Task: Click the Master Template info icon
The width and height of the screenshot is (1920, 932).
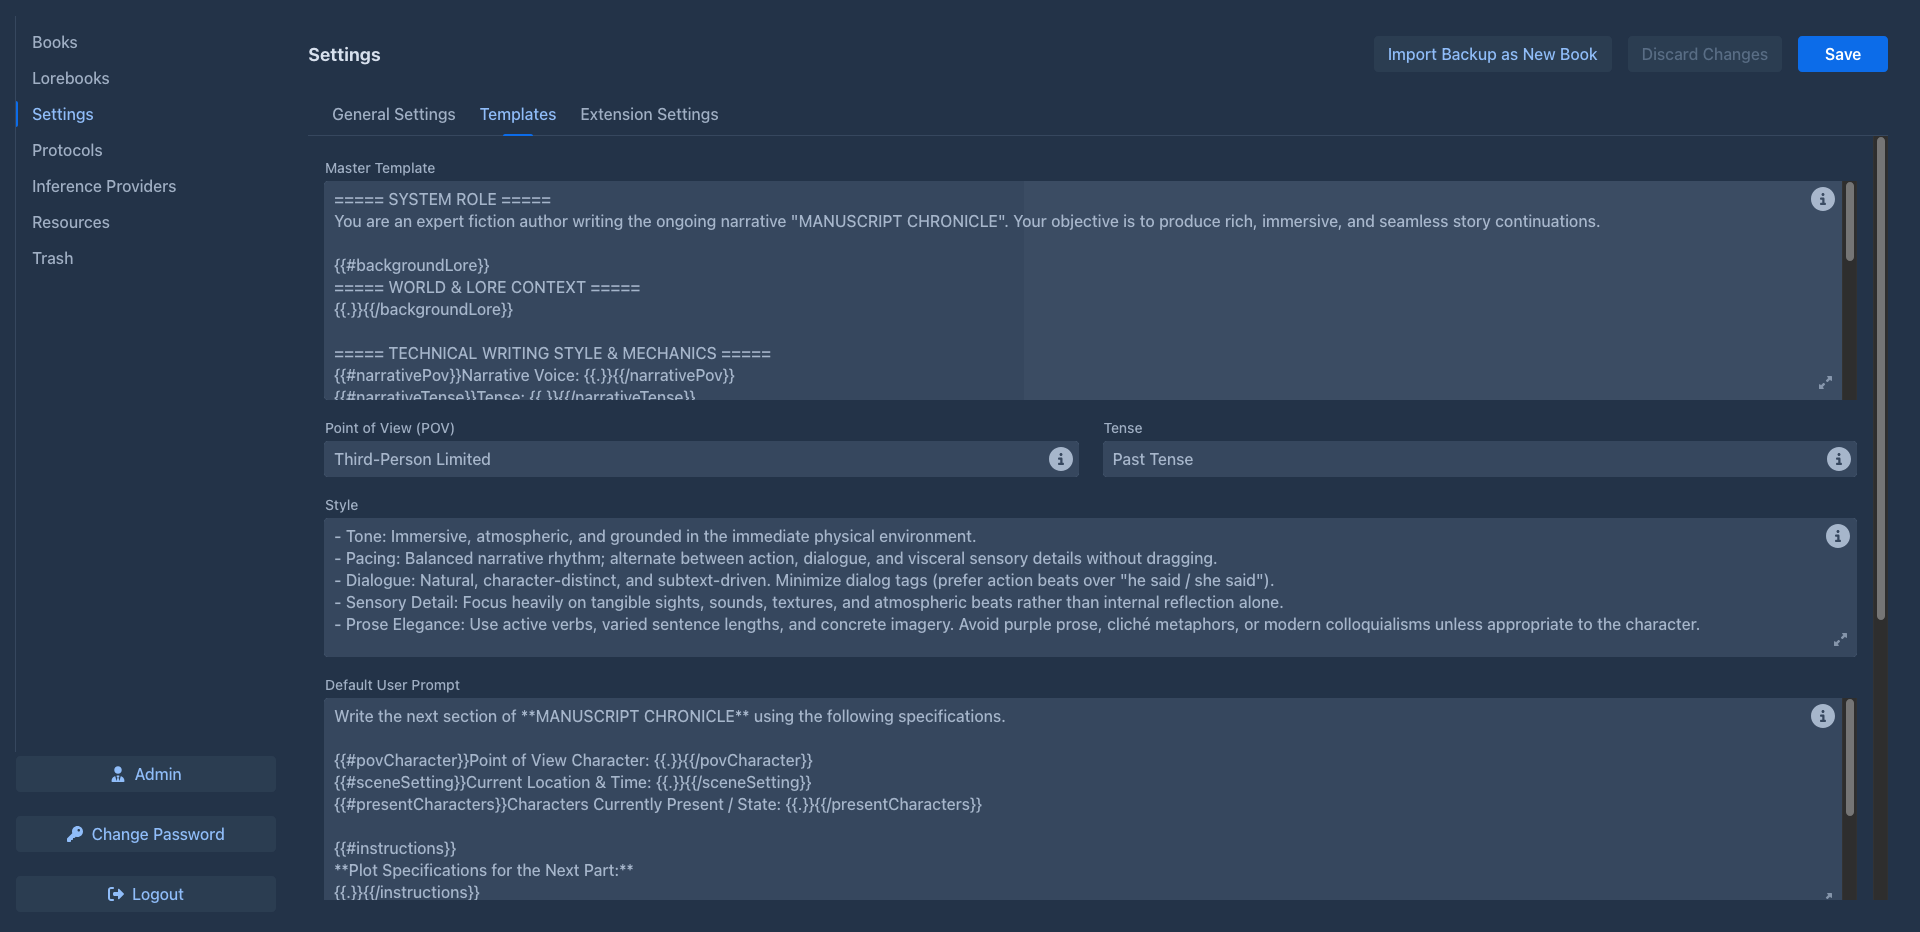Action: point(1822,199)
